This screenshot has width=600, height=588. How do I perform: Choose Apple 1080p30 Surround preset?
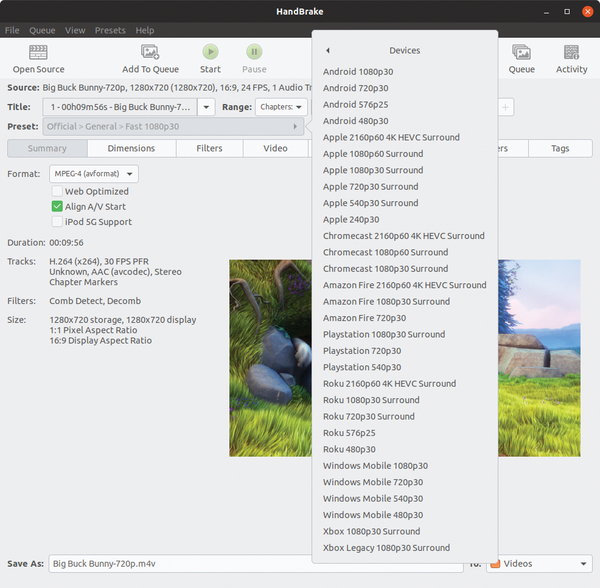[405, 170]
